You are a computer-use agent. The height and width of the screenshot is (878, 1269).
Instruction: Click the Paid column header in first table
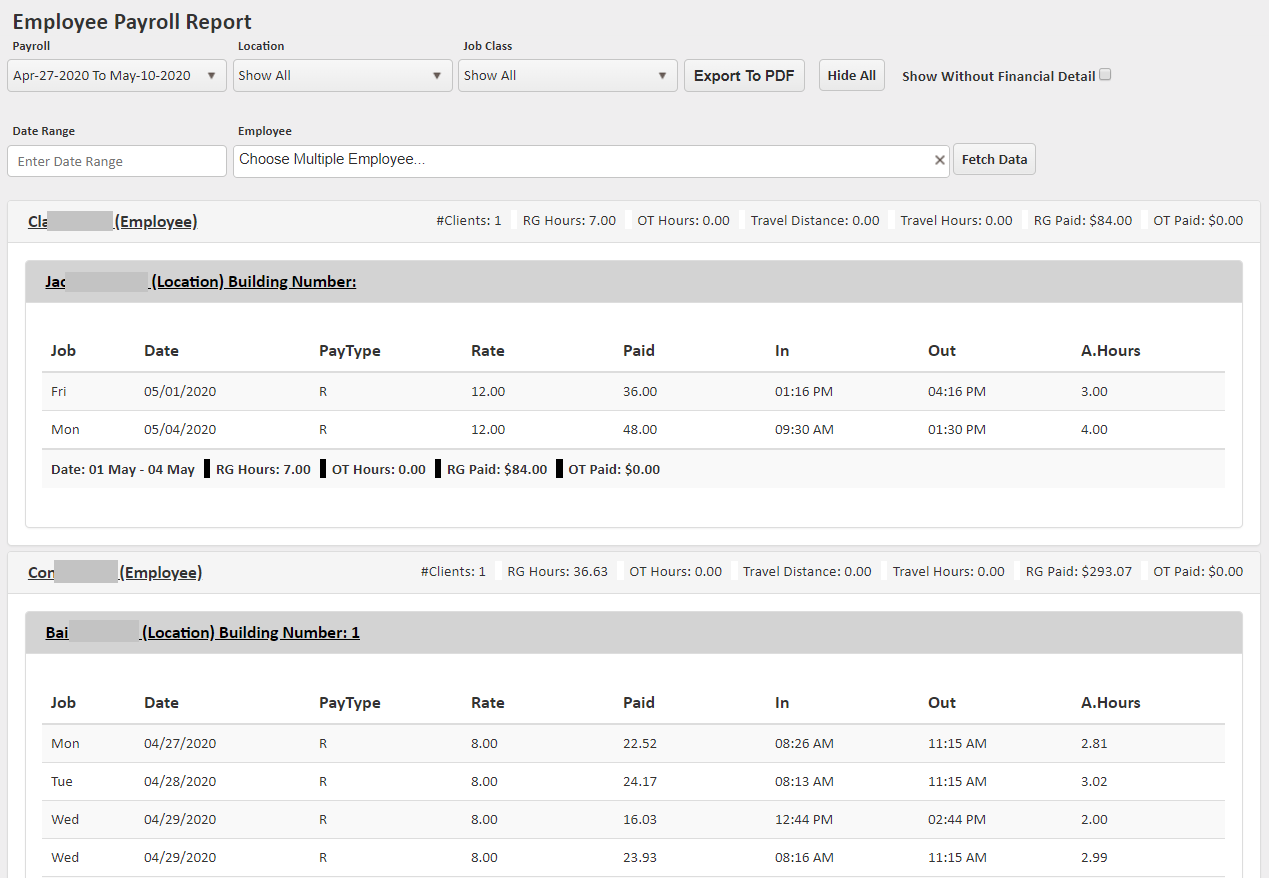click(x=638, y=351)
